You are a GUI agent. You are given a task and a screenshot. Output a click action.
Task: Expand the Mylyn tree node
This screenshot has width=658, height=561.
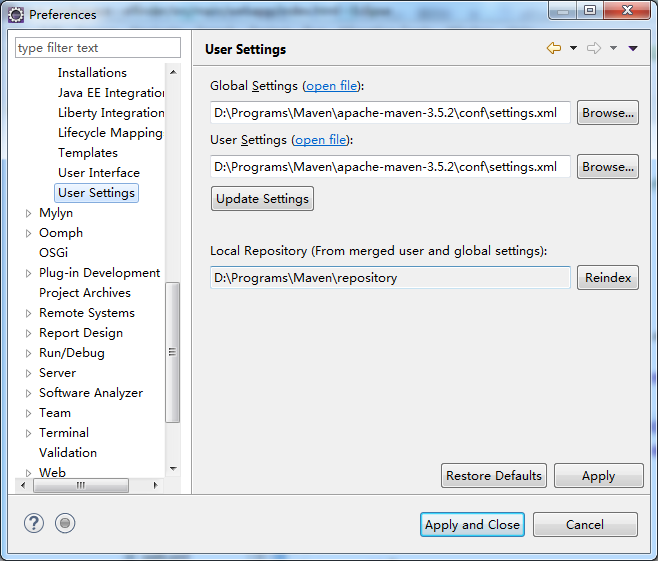pos(28,214)
